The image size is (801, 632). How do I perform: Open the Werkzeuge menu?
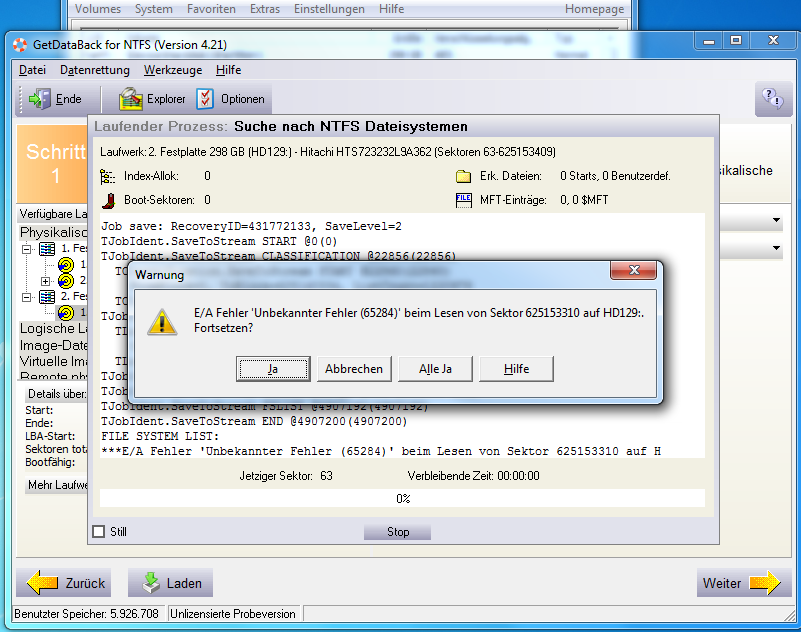(x=173, y=70)
